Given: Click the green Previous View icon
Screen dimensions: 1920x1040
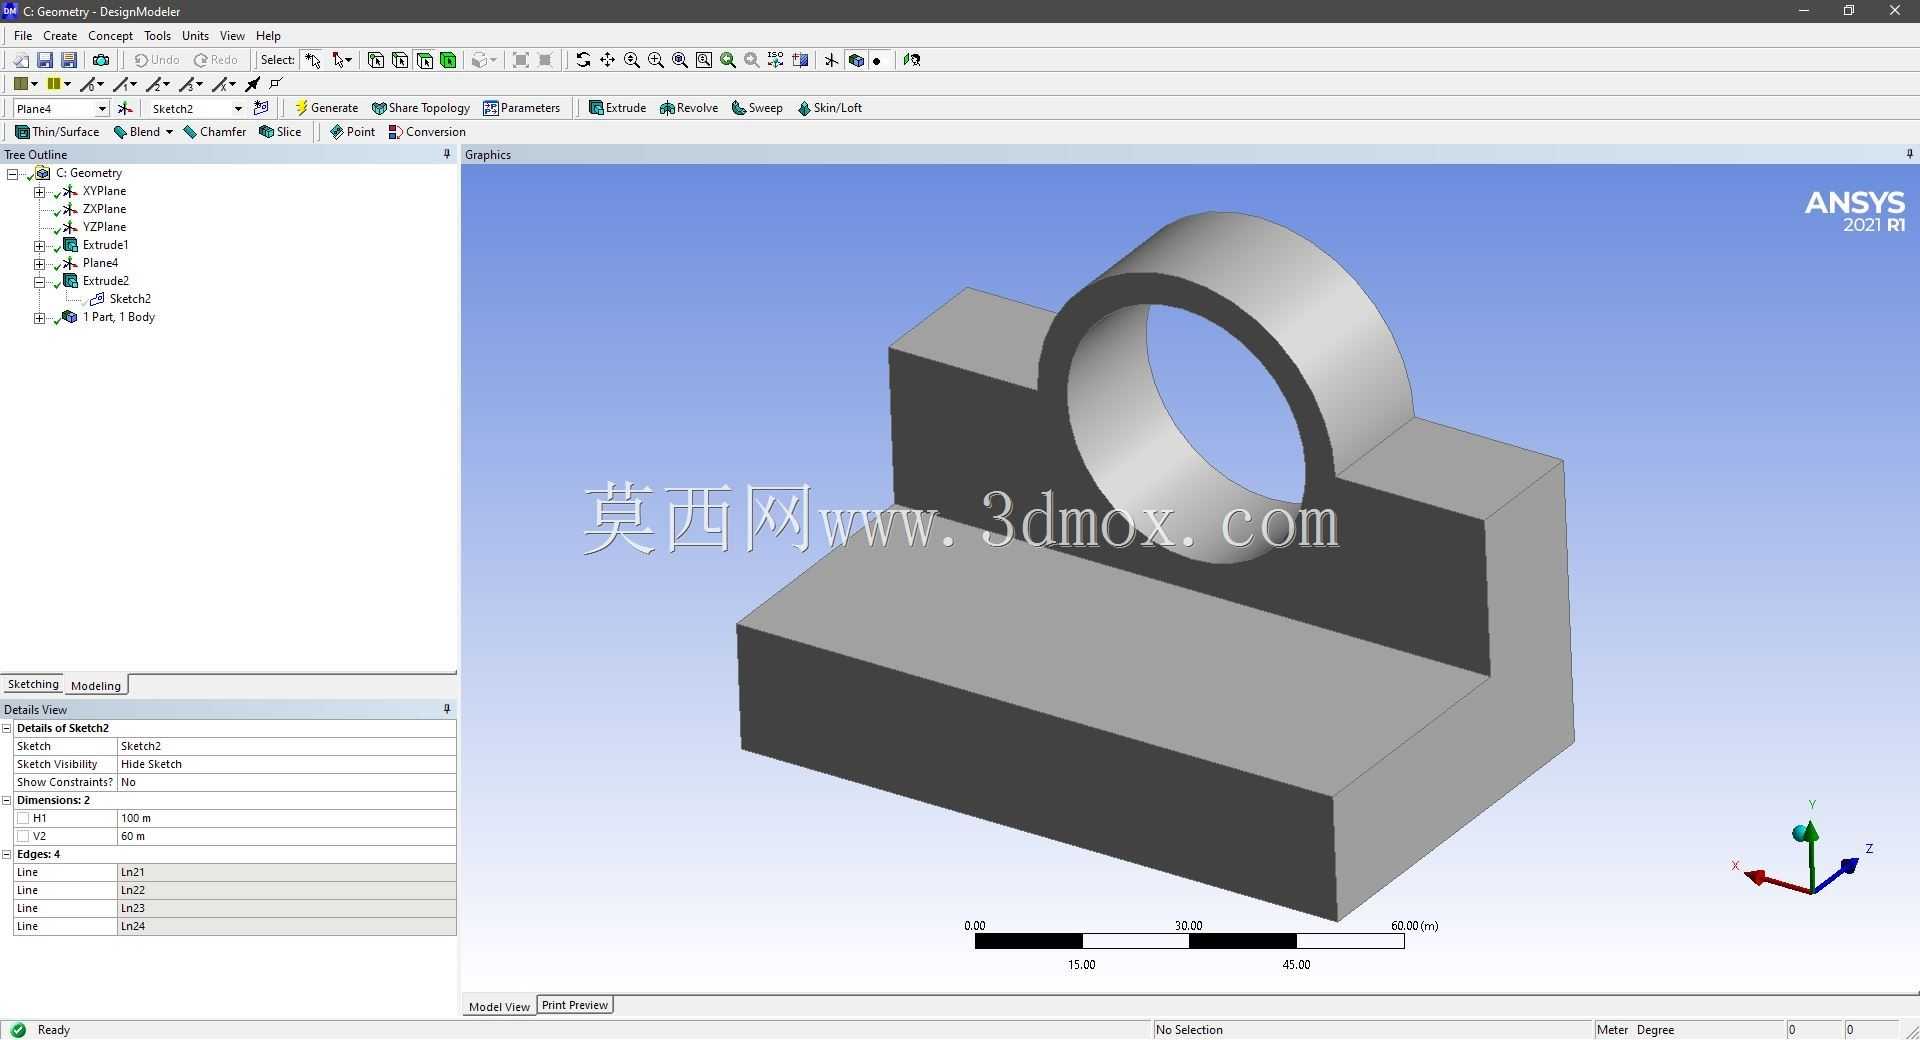Looking at the screenshot, I should 727,60.
